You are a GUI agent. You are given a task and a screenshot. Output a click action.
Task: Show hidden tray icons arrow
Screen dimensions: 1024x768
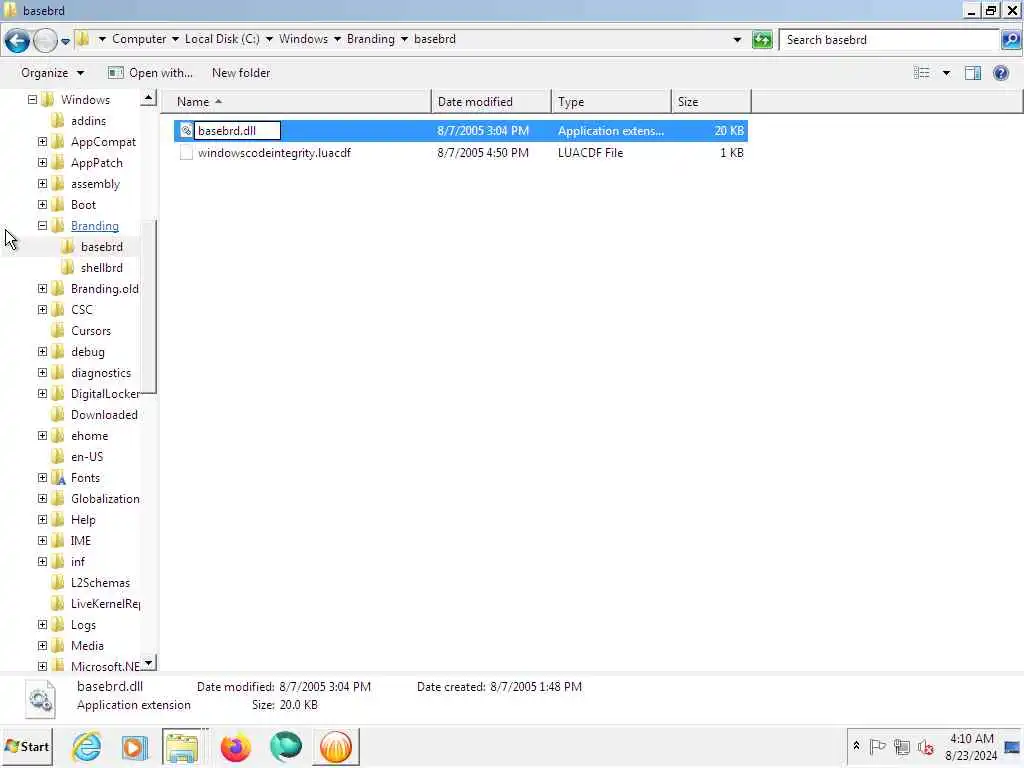856,746
